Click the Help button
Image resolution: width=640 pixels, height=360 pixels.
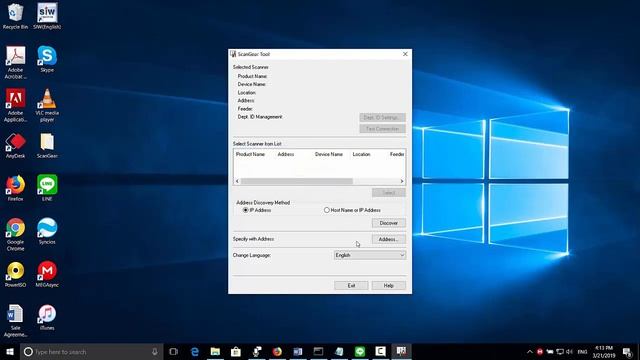pos(389,286)
